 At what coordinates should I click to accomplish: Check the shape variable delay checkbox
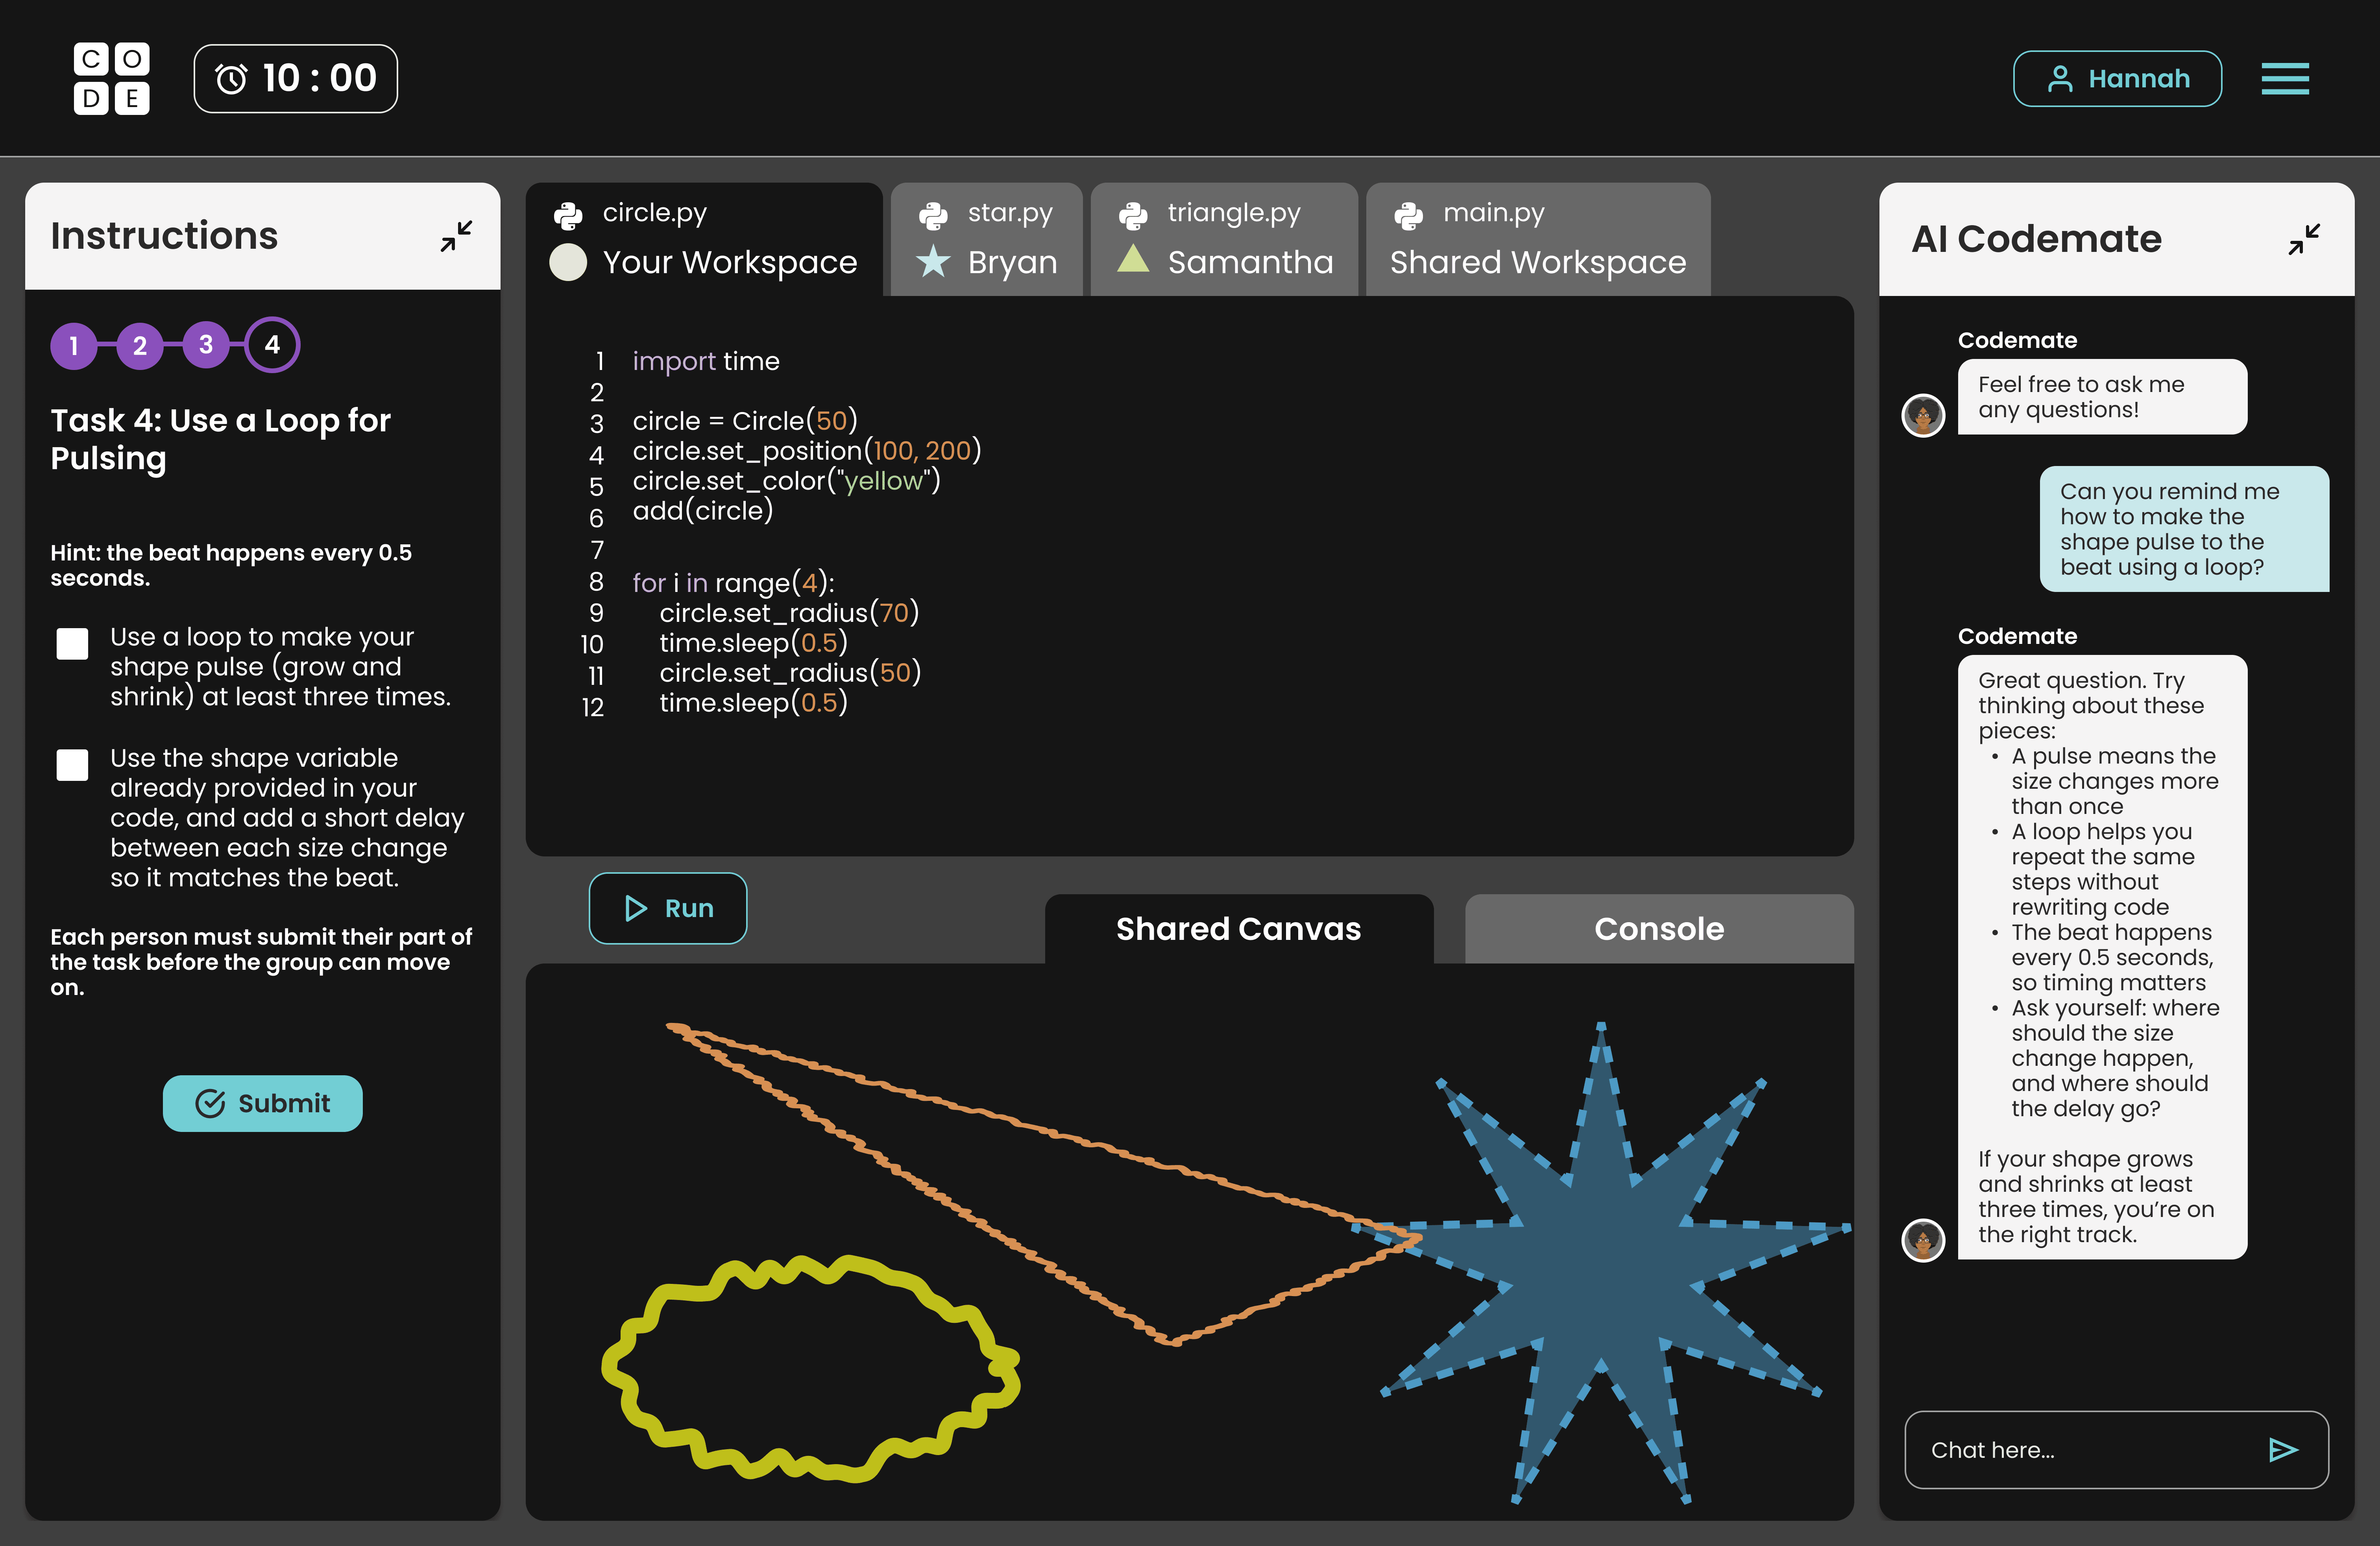(72, 765)
